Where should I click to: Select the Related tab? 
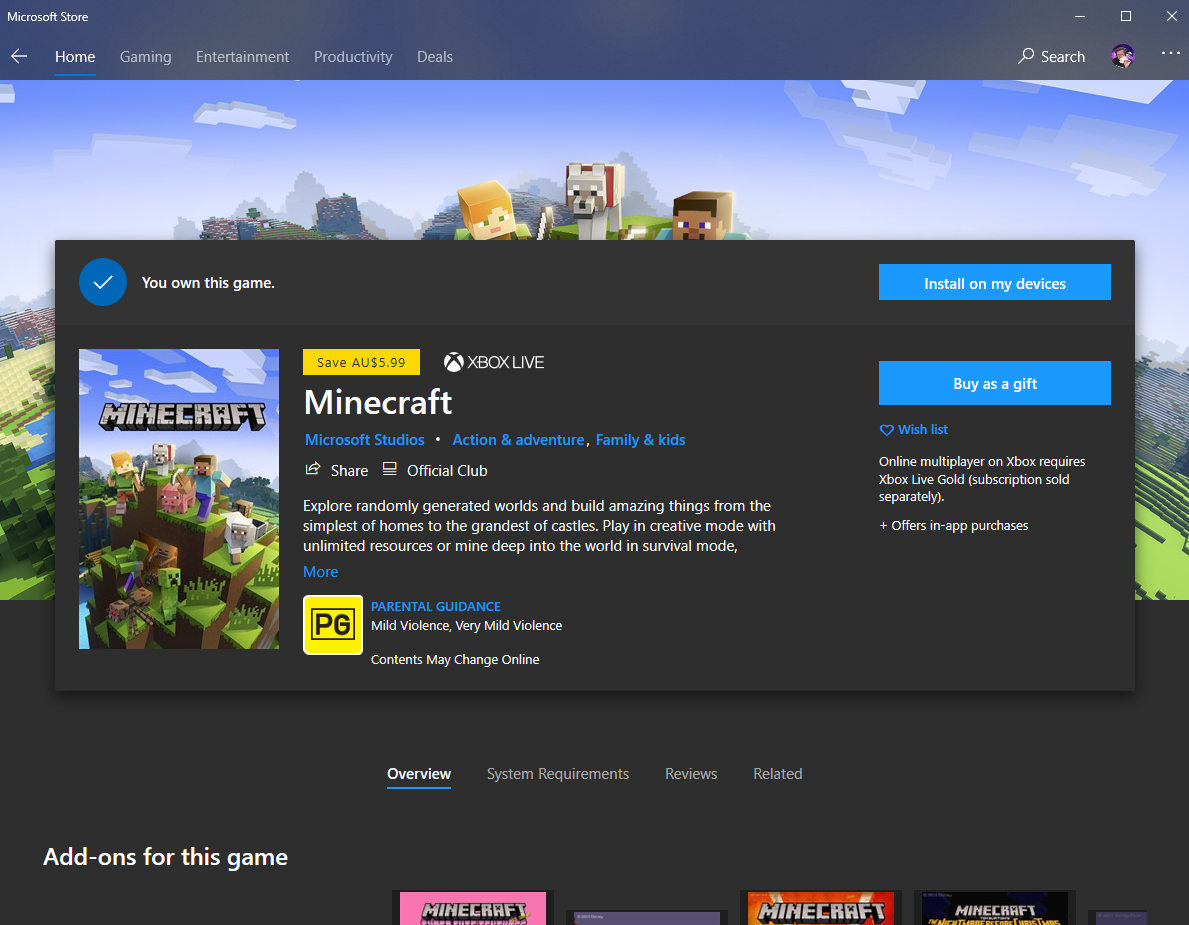777,774
